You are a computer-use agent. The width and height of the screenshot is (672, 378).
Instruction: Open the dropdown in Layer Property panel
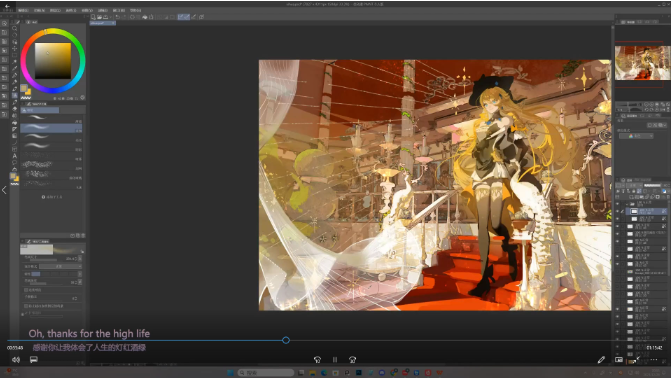pyautogui.click(x=636, y=136)
